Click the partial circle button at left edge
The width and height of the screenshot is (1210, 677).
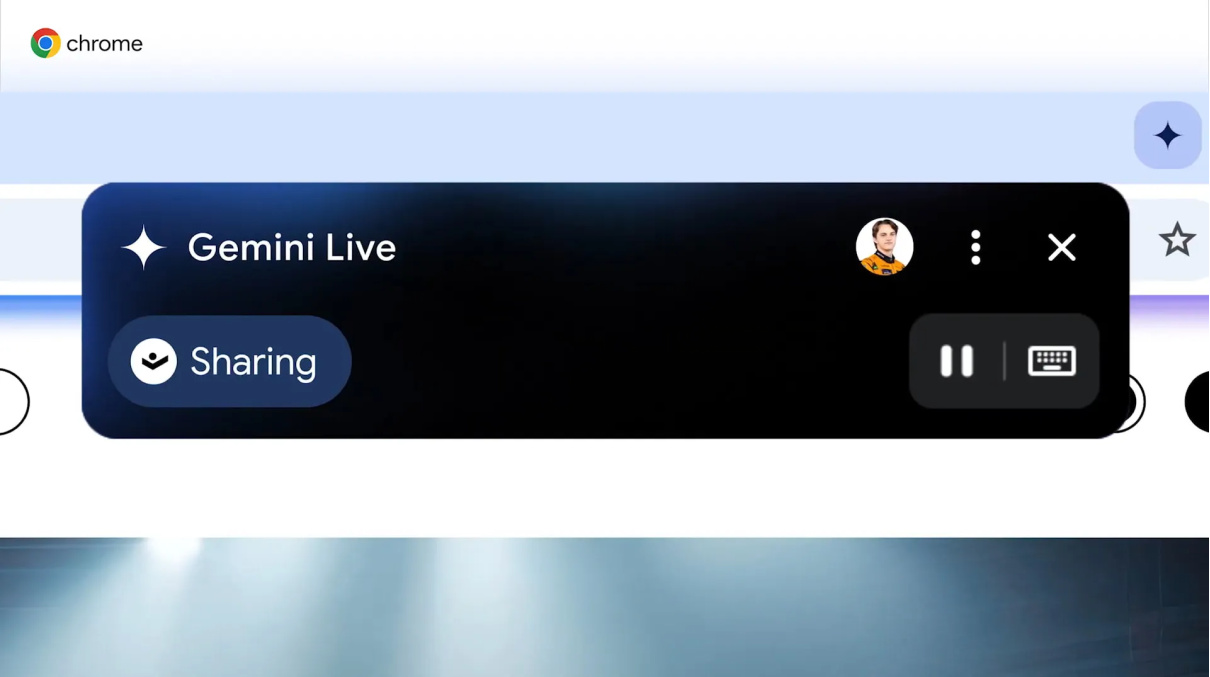[x=14, y=402]
